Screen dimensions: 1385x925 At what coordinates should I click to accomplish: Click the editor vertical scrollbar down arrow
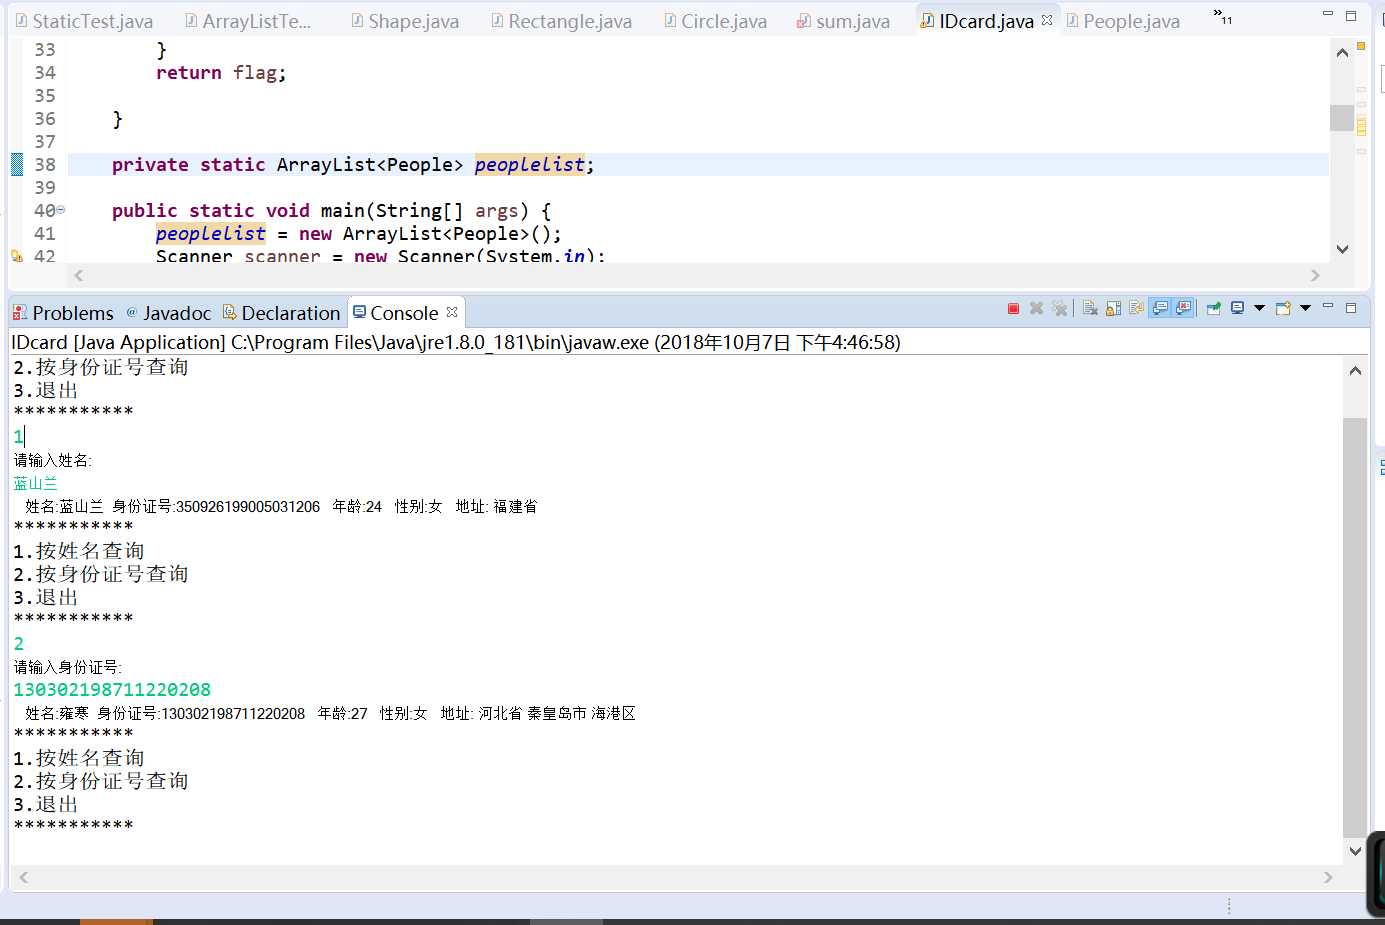pos(1342,249)
